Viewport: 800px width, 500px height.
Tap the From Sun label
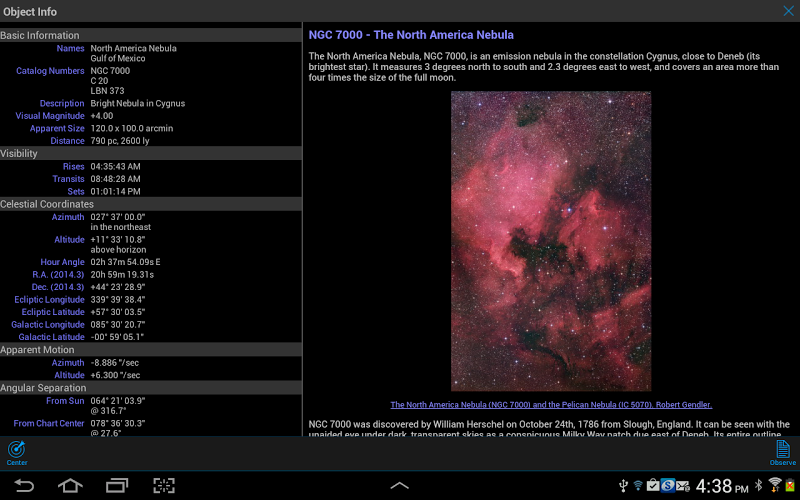click(x=65, y=401)
